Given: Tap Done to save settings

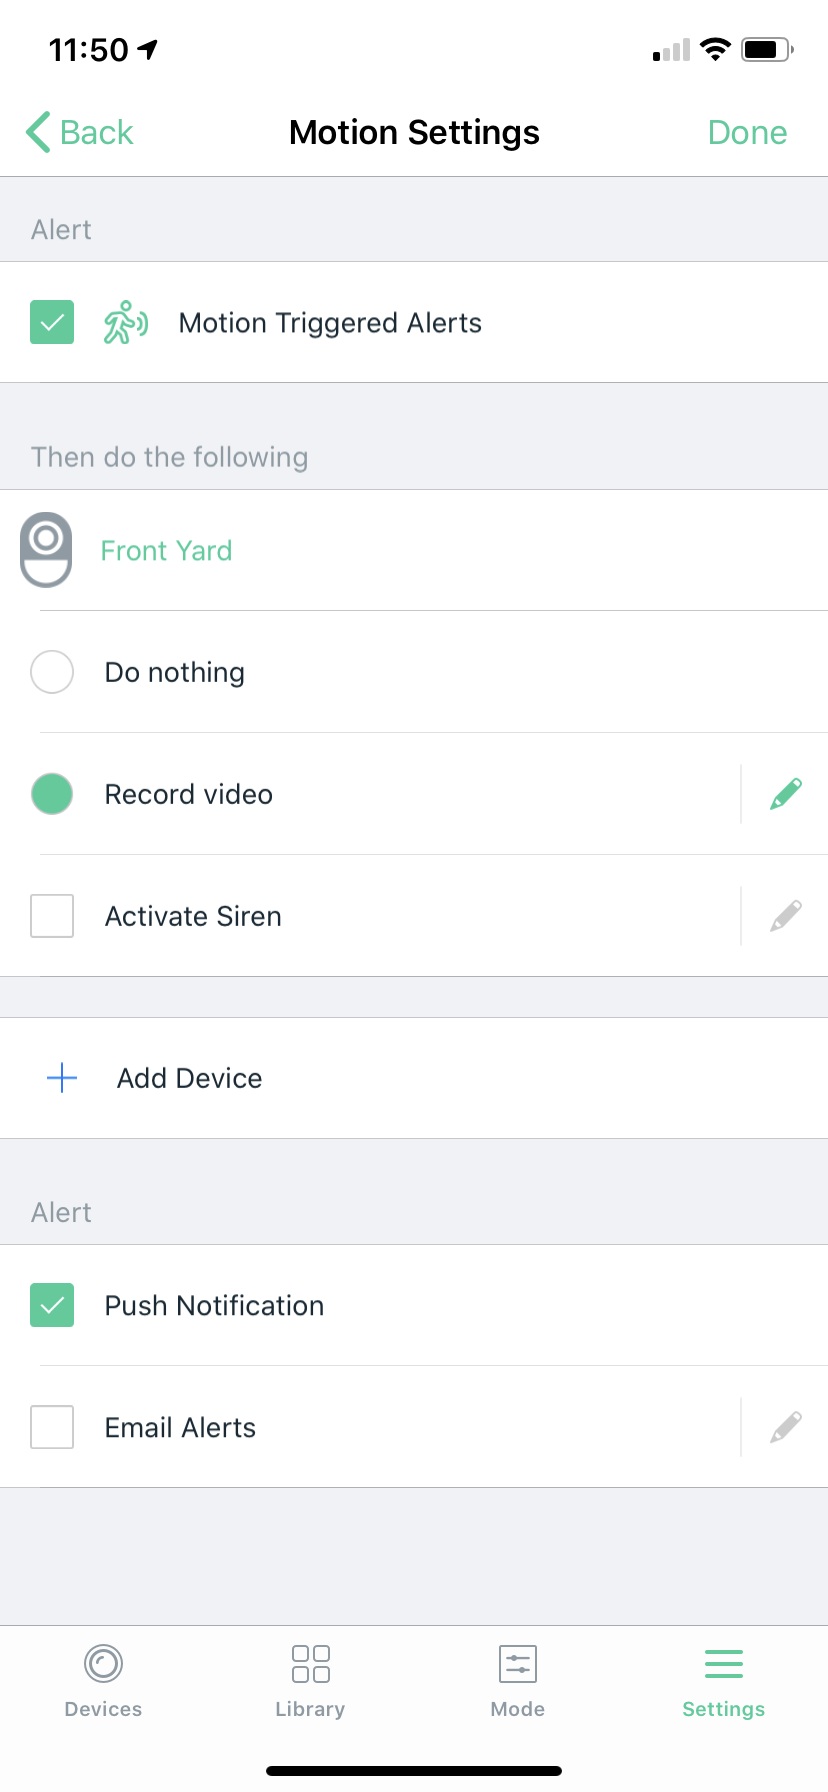Looking at the screenshot, I should click(x=747, y=132).
